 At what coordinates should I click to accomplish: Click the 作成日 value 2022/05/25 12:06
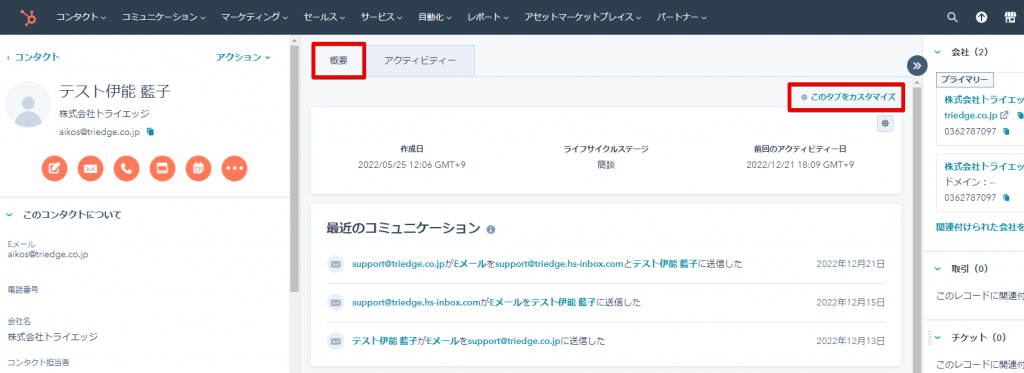pos(411,165)
